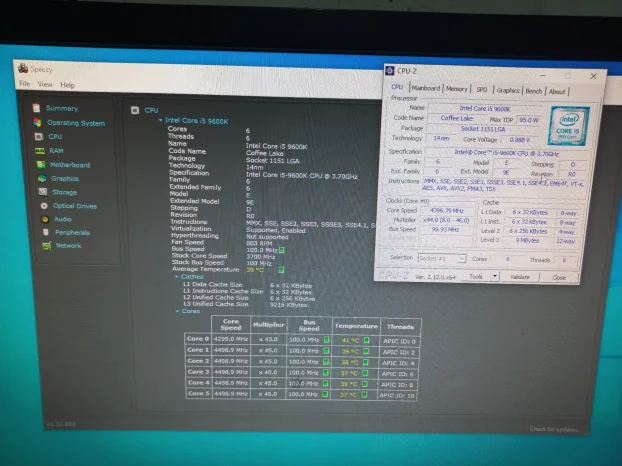Click Virtualization Supported, Enabled value

[276, 230]
